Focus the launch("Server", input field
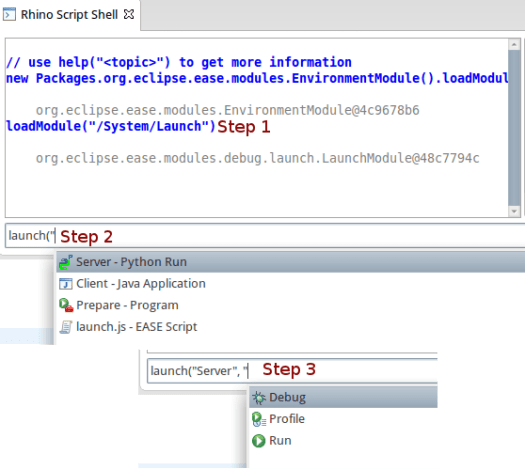Viewport: 525px width, 470px height. tap(292, 371)
